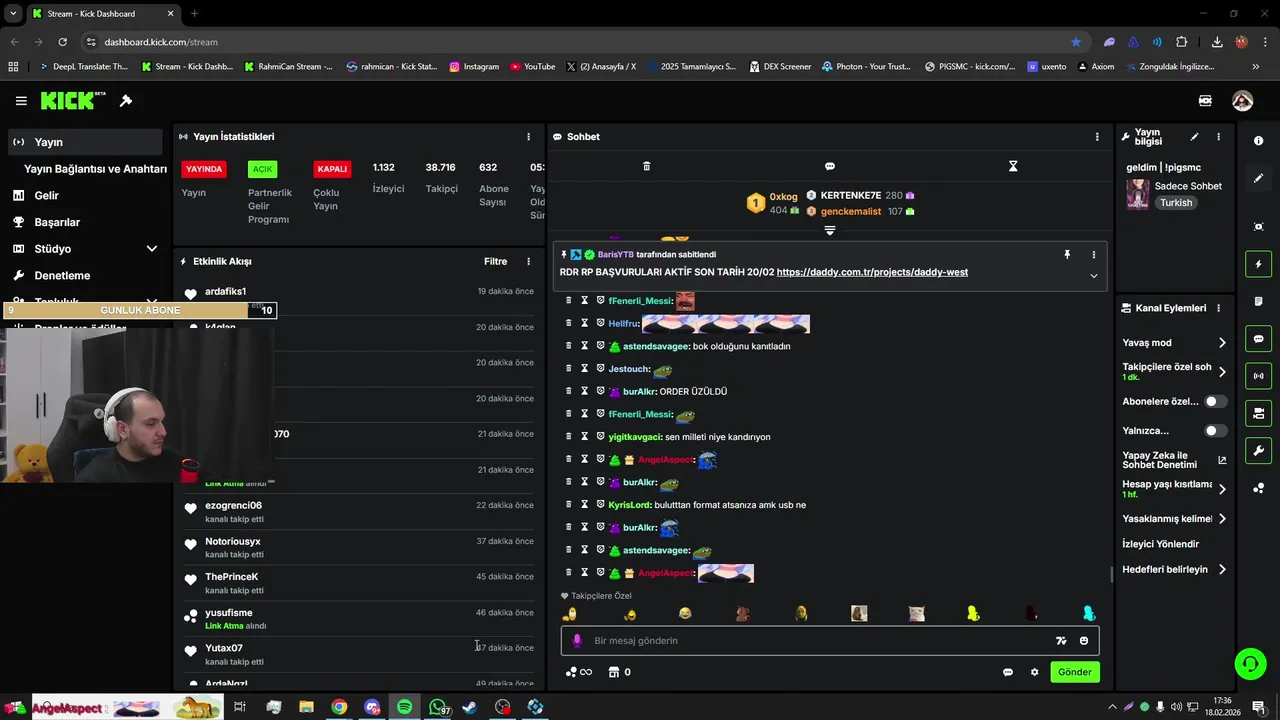
Task: Toggle the Yalnızca switch
Action: point(1215,431)
